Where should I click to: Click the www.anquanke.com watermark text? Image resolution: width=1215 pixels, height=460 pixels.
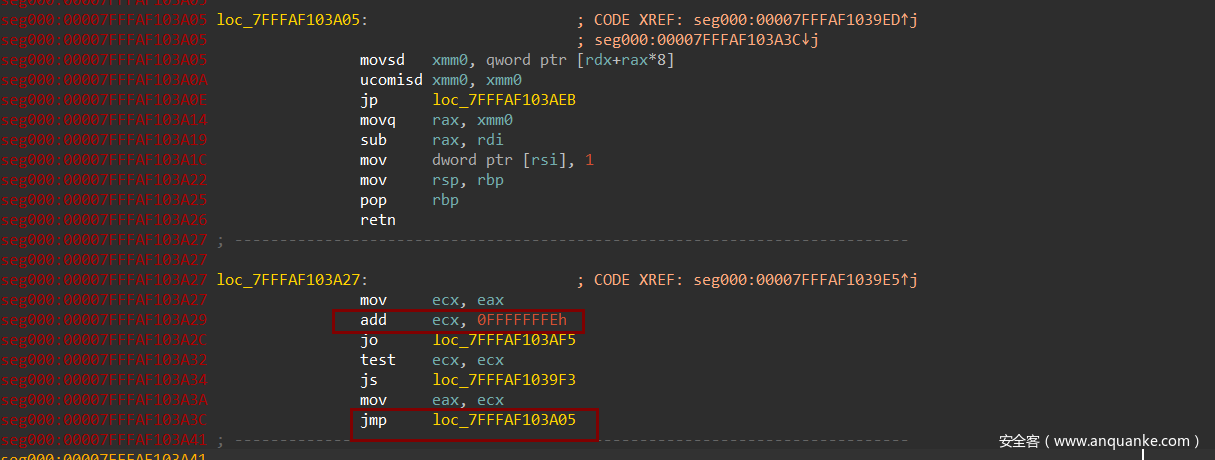[1098, 441]
